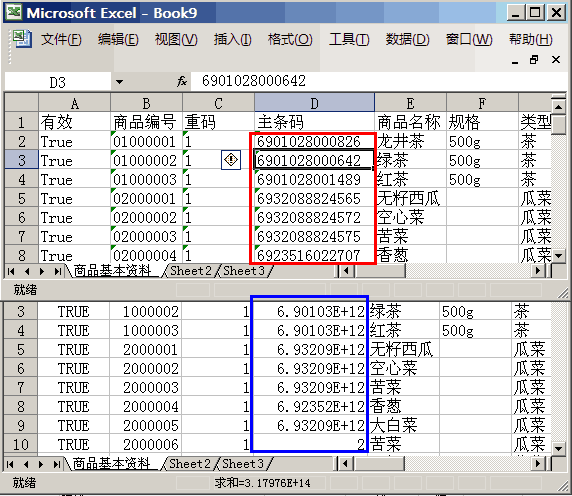Switch to Sheet2 tab in upper pane
This screenshot has width=572, height=496.
191,271
